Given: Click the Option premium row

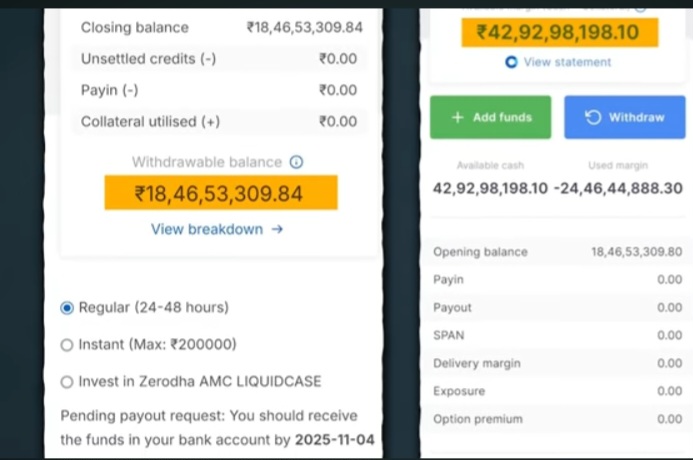Looking at the screenshot, I should click(557, 419).
